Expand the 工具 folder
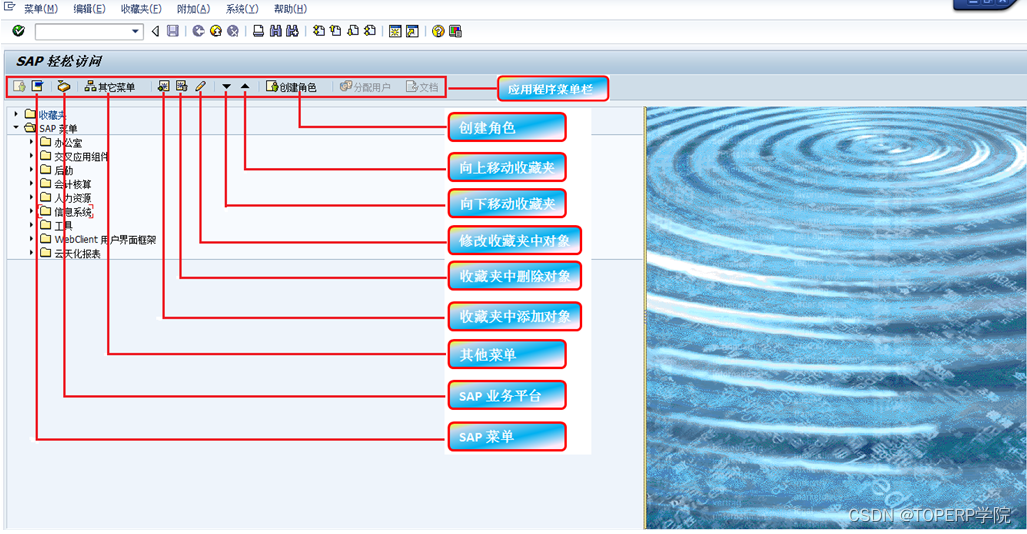Screen dimensions: 1027x534 coord(31,225)
